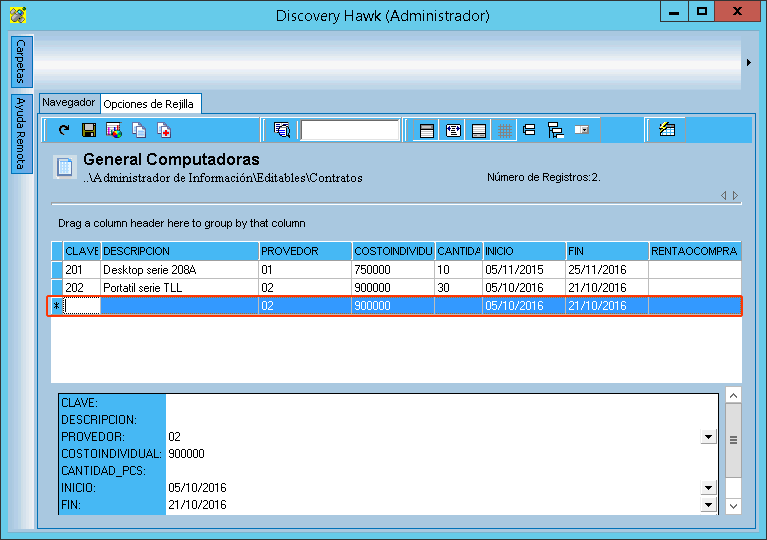Click quantity cell '30'
767x540 pixels.
[x=459, y=288]
